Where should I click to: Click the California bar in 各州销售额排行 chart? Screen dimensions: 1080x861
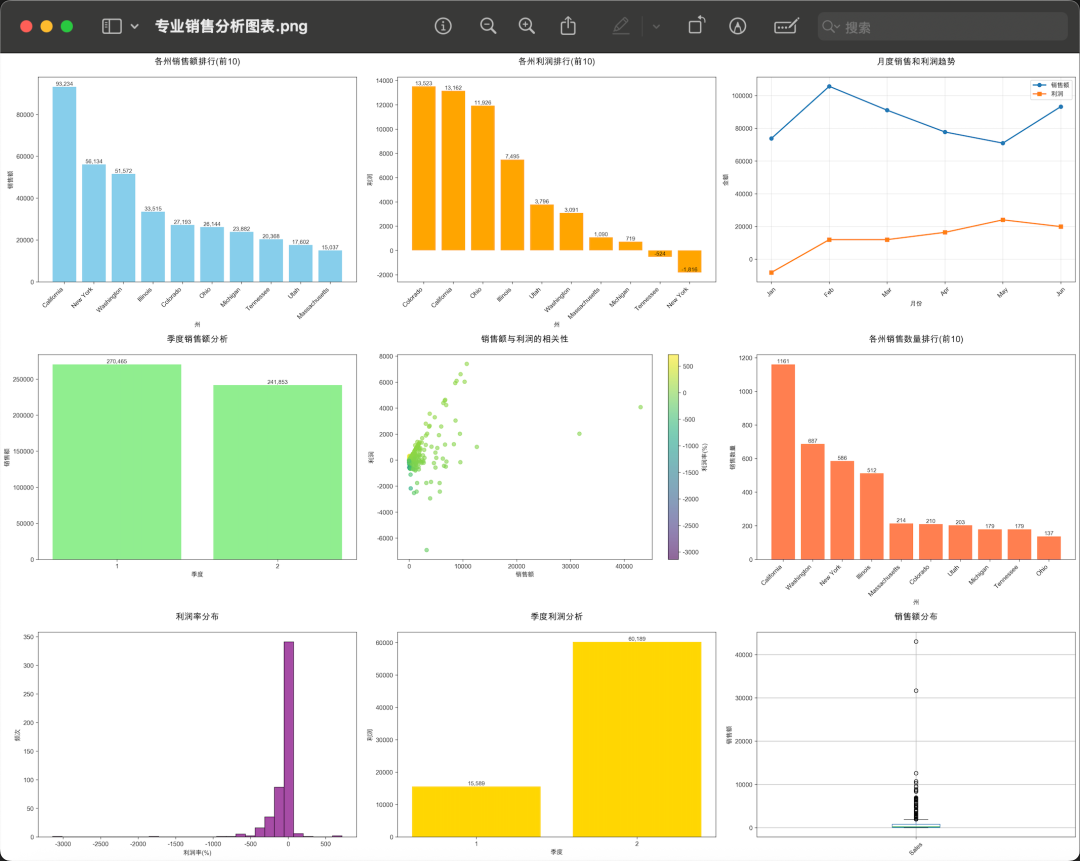coord(64,185)
